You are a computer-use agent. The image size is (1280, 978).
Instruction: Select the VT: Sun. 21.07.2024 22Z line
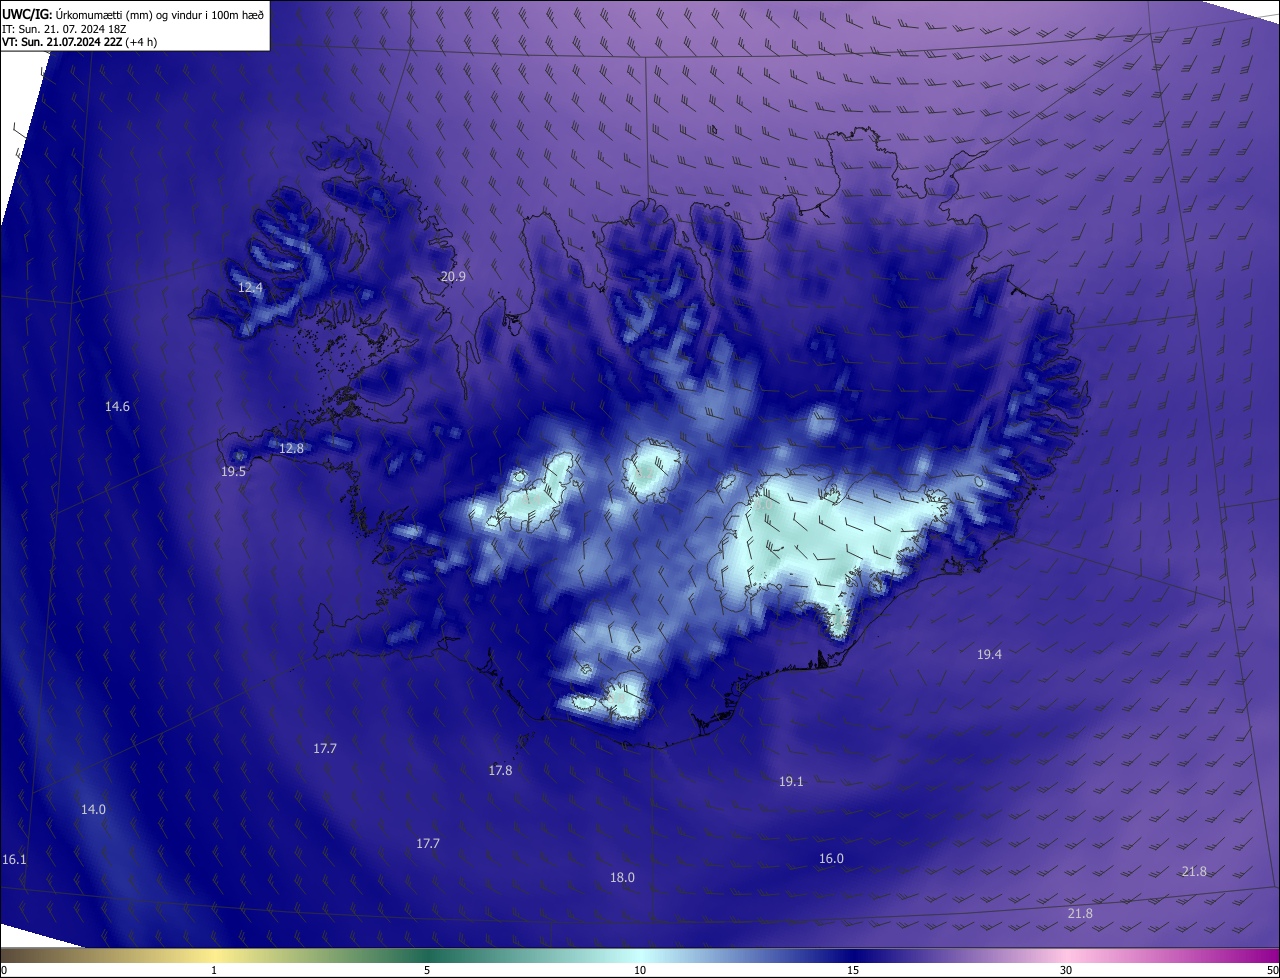tap(79, 42)
